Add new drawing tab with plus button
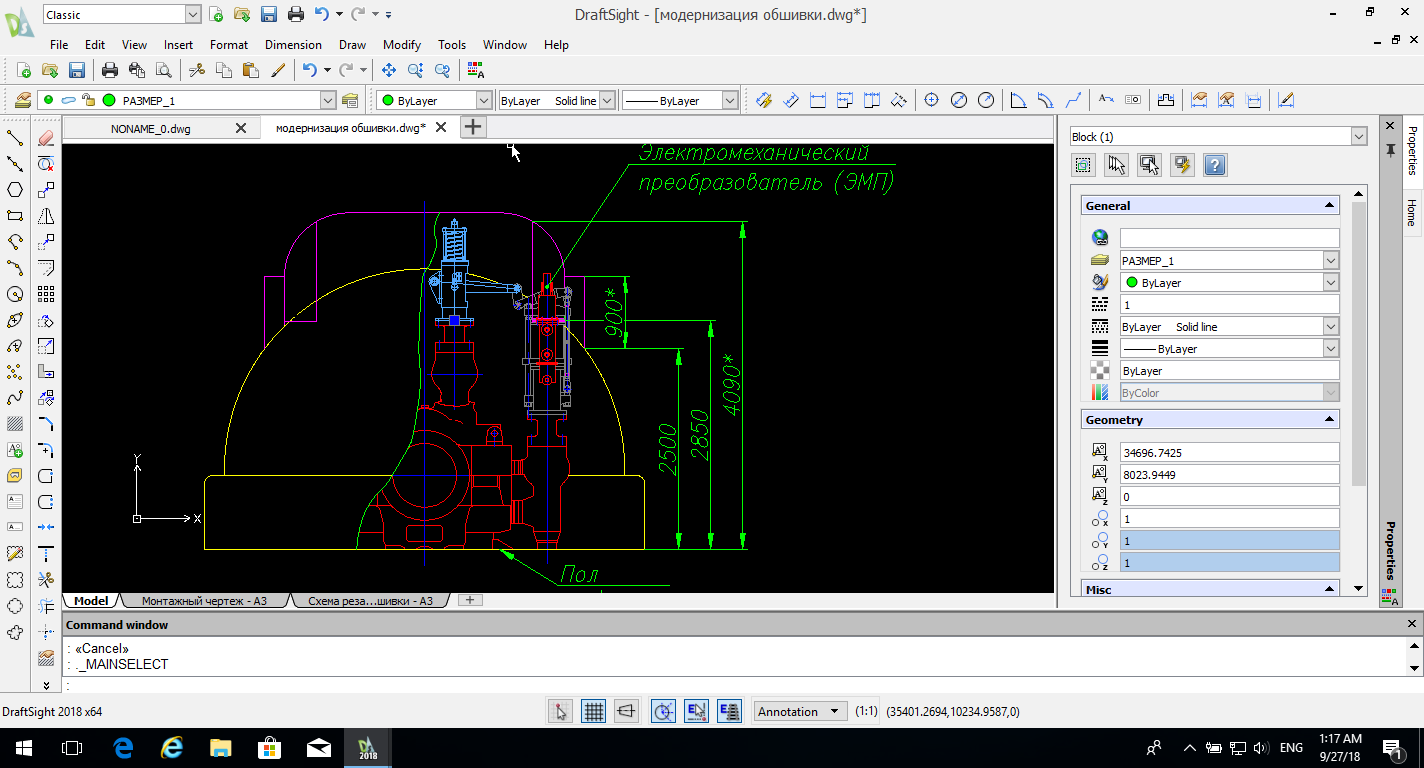This screenshot has width=1424, height=768. (x=473, y=127)
